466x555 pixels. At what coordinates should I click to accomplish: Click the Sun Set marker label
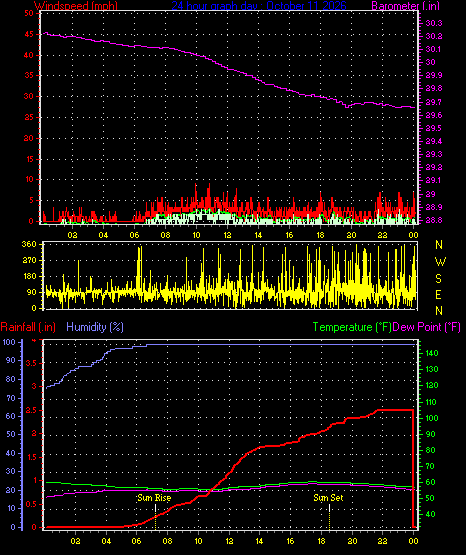(328, 498)
